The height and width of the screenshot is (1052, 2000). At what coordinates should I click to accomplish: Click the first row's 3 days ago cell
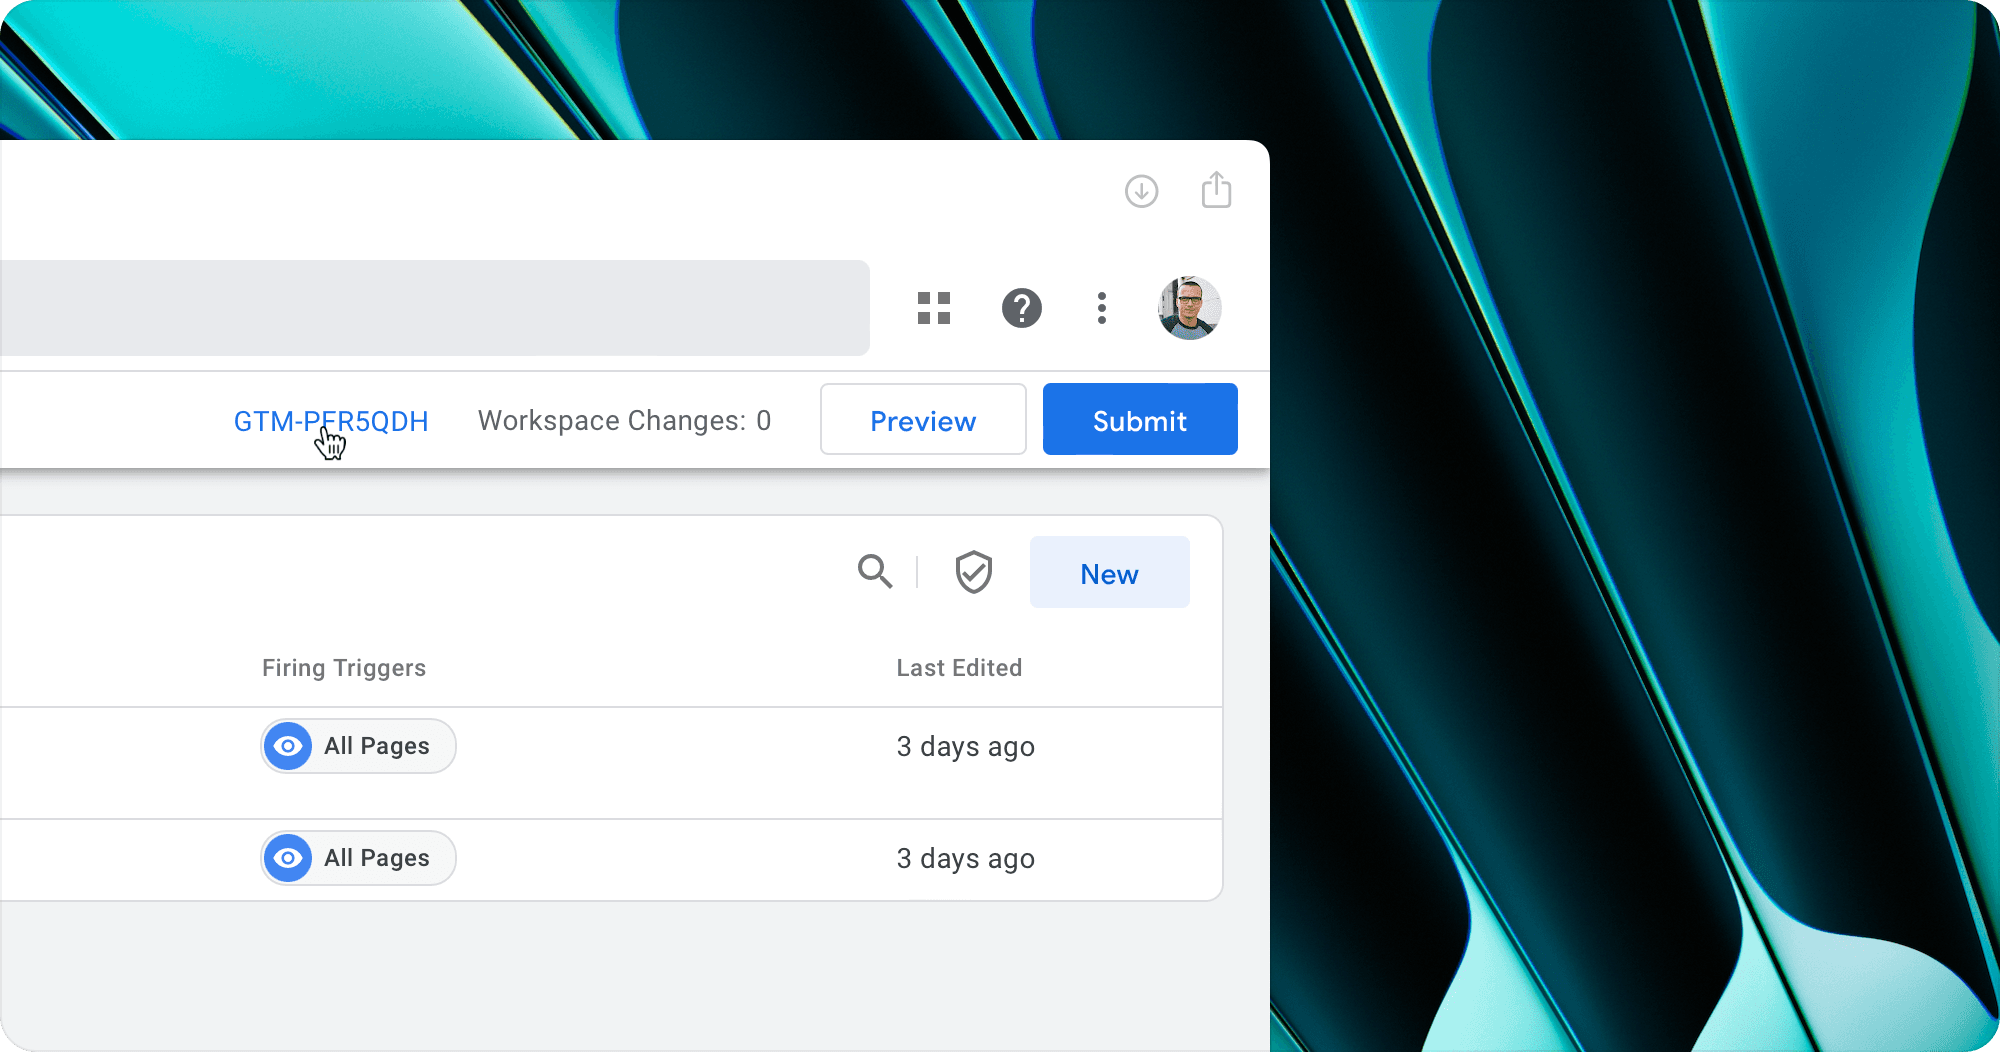pyautogui.click(x=965, y=747)
